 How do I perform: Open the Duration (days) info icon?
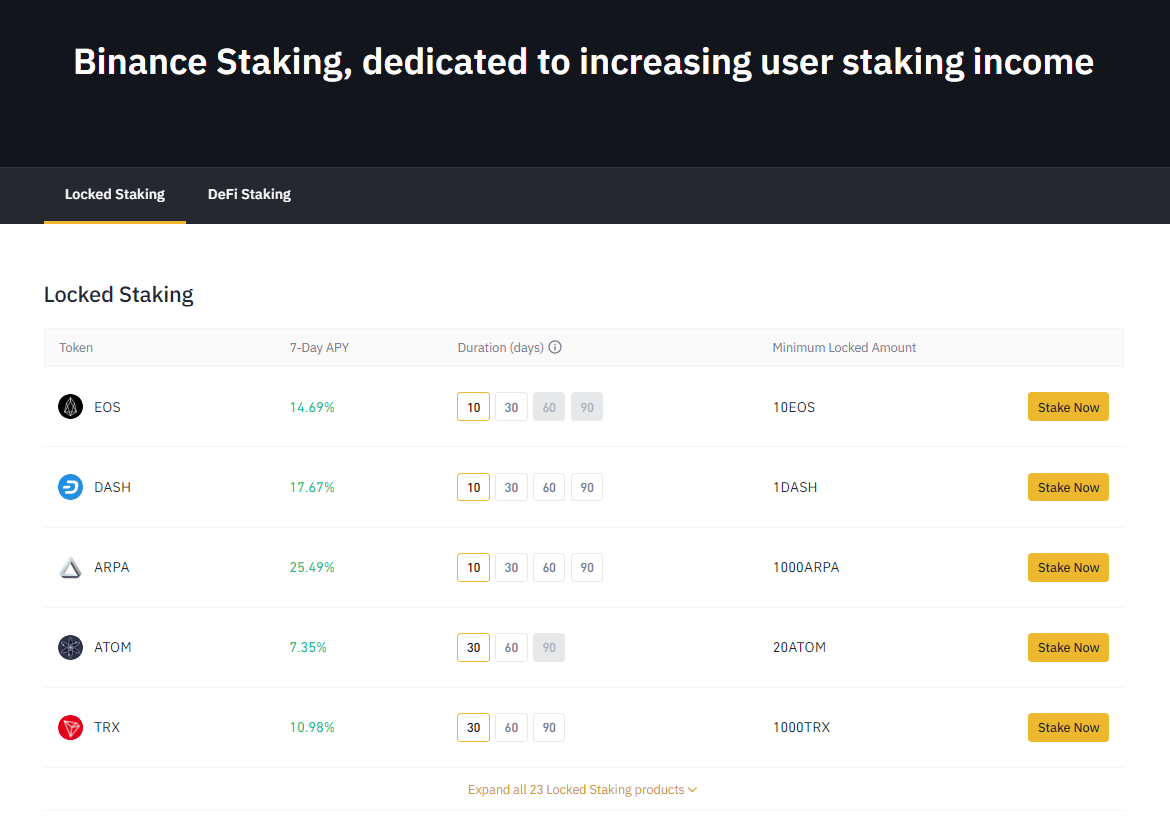pyautogui.click(x=555, y=347)
